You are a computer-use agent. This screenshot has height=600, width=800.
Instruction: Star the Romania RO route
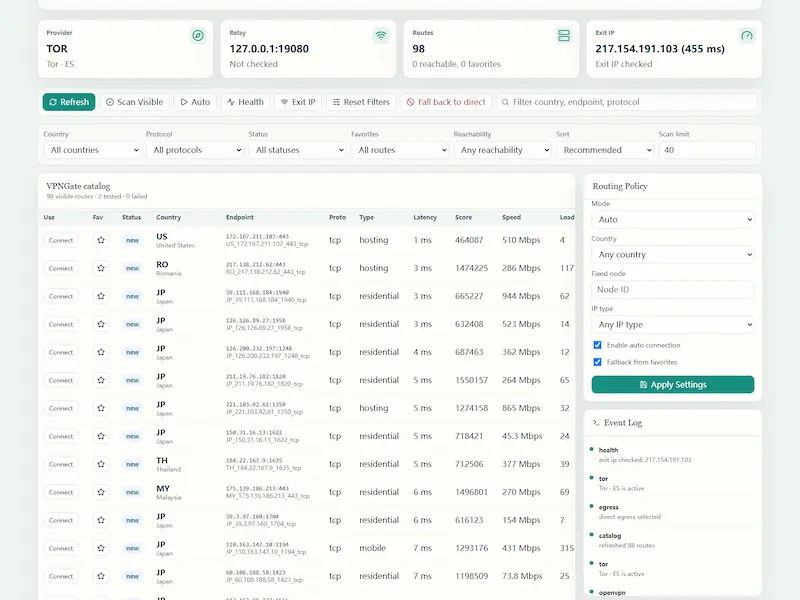pyautogui.click(x=101, y=268)
